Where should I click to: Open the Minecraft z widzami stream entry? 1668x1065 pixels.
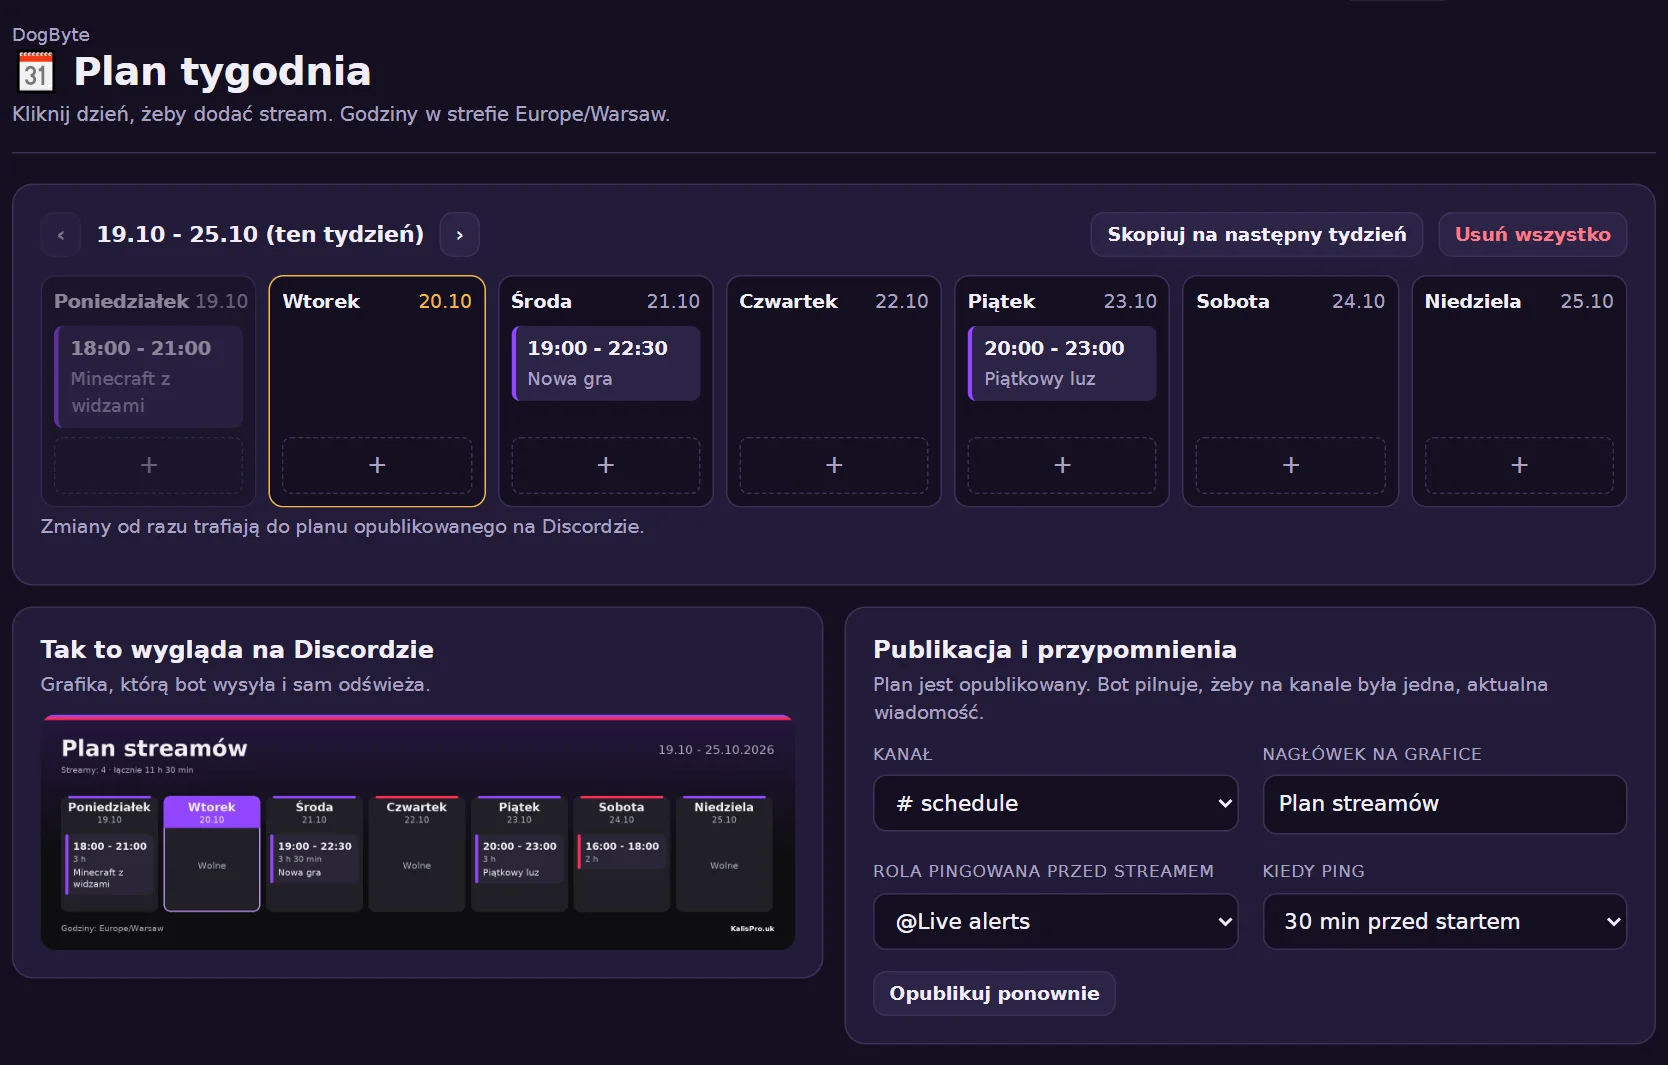(x=149, y=377)
